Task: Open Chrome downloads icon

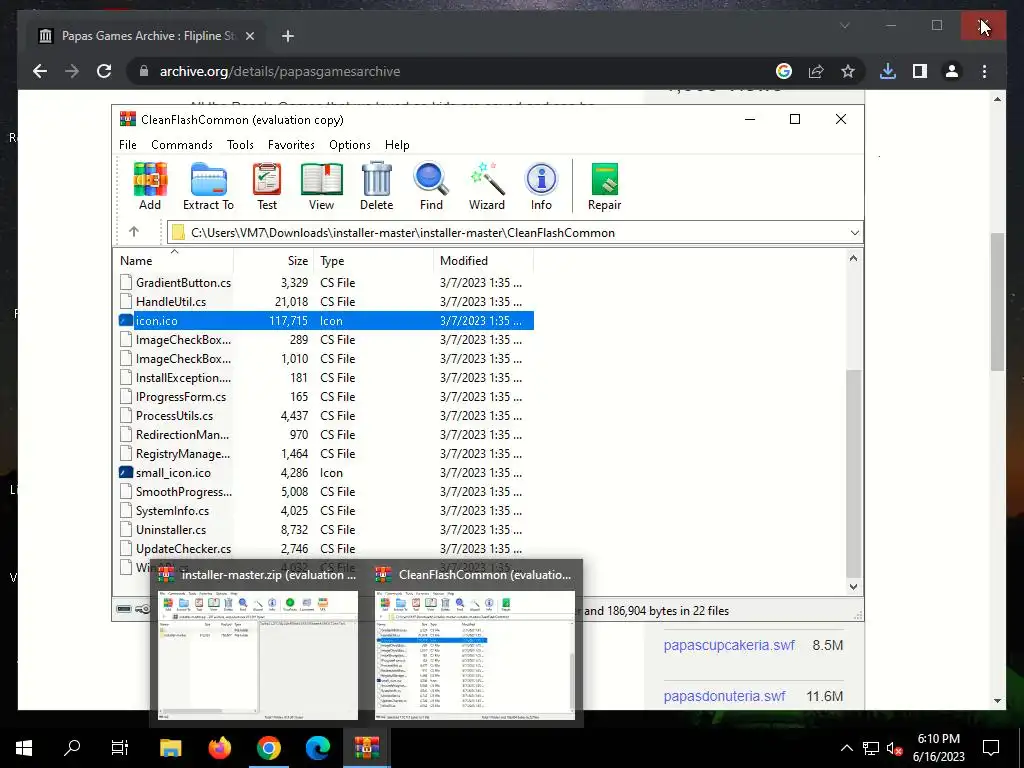Action: (888, 71)
